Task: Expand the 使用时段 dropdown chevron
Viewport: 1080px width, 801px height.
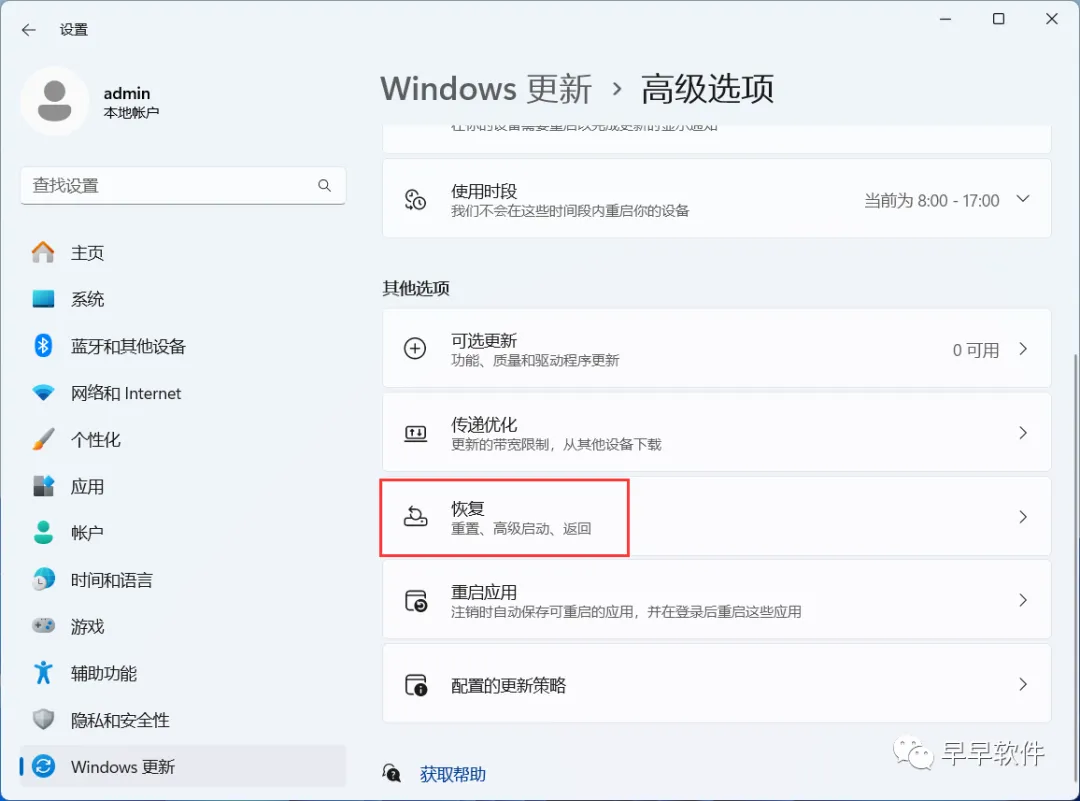Action: (x=1023, y=199)
